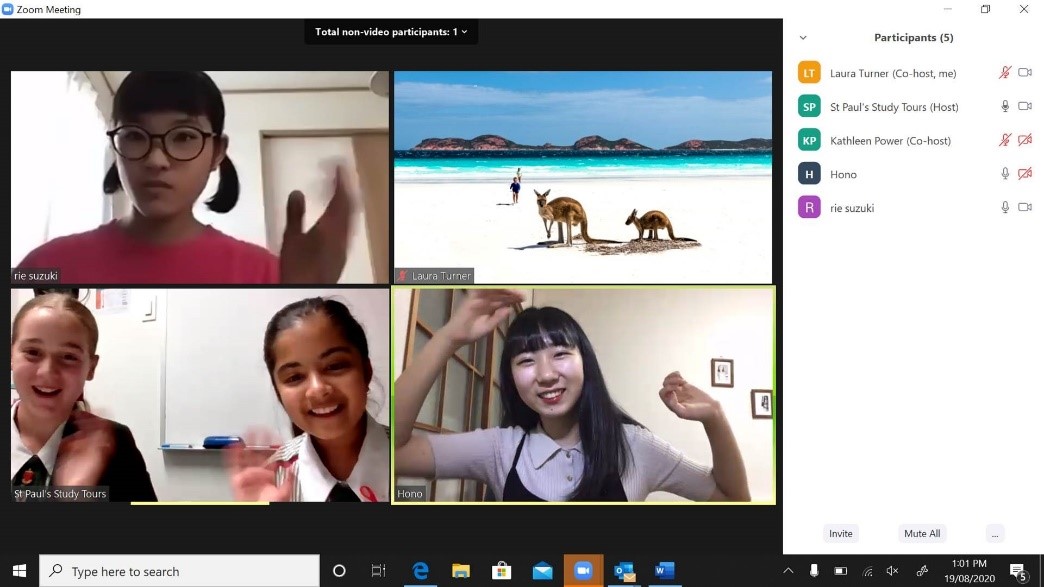
Task: Click Hono's H avatar
Action: (x=809, y=174)
